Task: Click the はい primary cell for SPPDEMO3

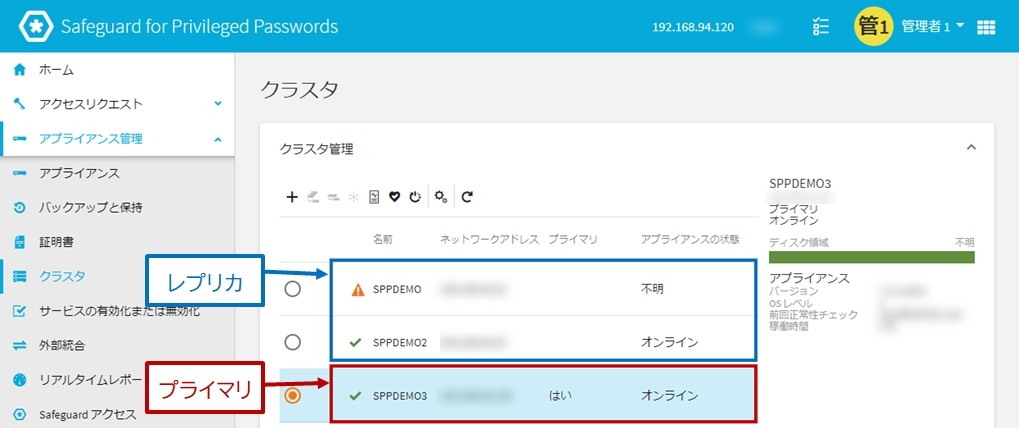Action: click(560, 395)
